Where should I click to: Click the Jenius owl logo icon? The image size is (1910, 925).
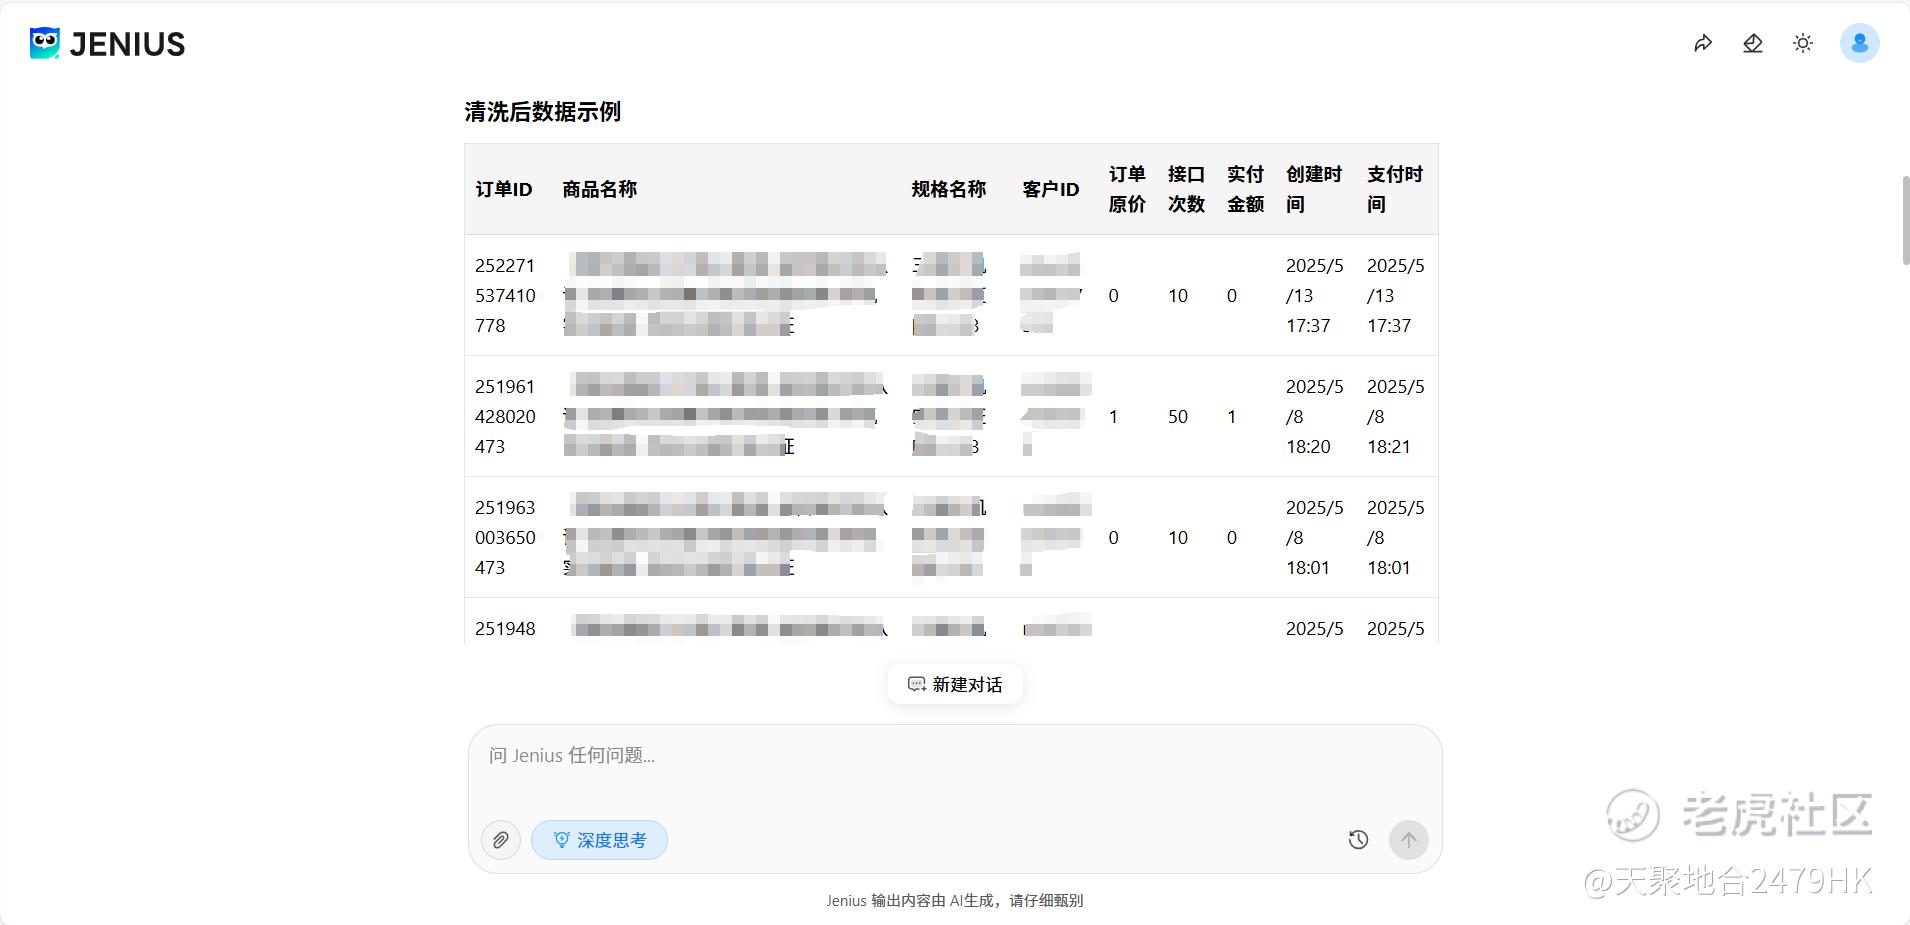[x=45, y=43]
